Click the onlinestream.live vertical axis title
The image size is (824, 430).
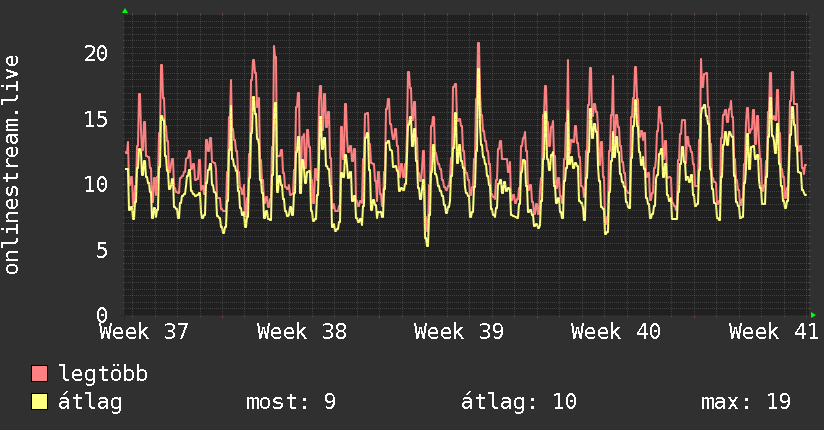pos(12,165)
